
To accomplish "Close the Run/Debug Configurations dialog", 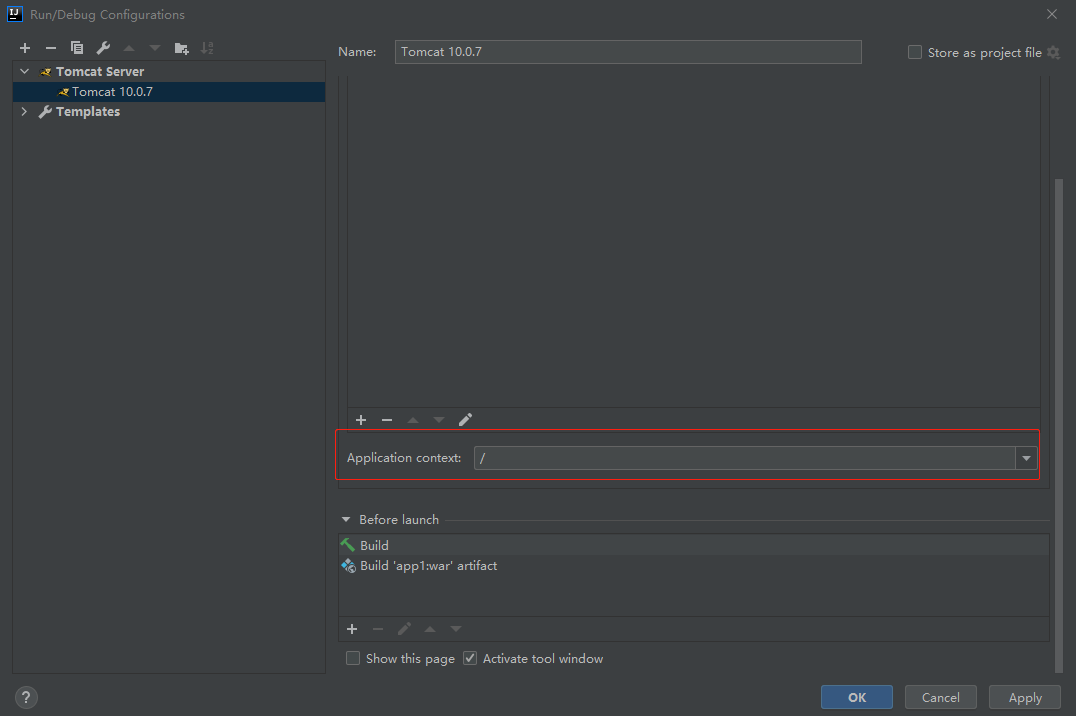I will tap(1052, 14).
